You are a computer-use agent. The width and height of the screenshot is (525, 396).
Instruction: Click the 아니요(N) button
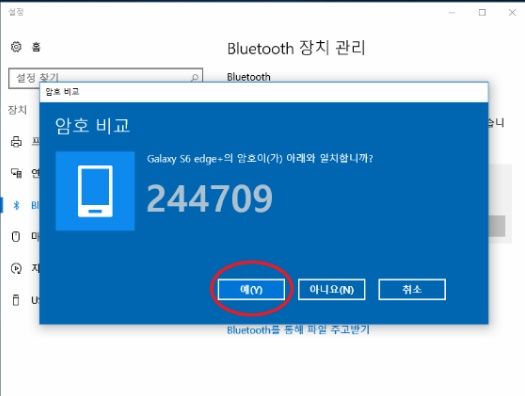click(331, 289)
